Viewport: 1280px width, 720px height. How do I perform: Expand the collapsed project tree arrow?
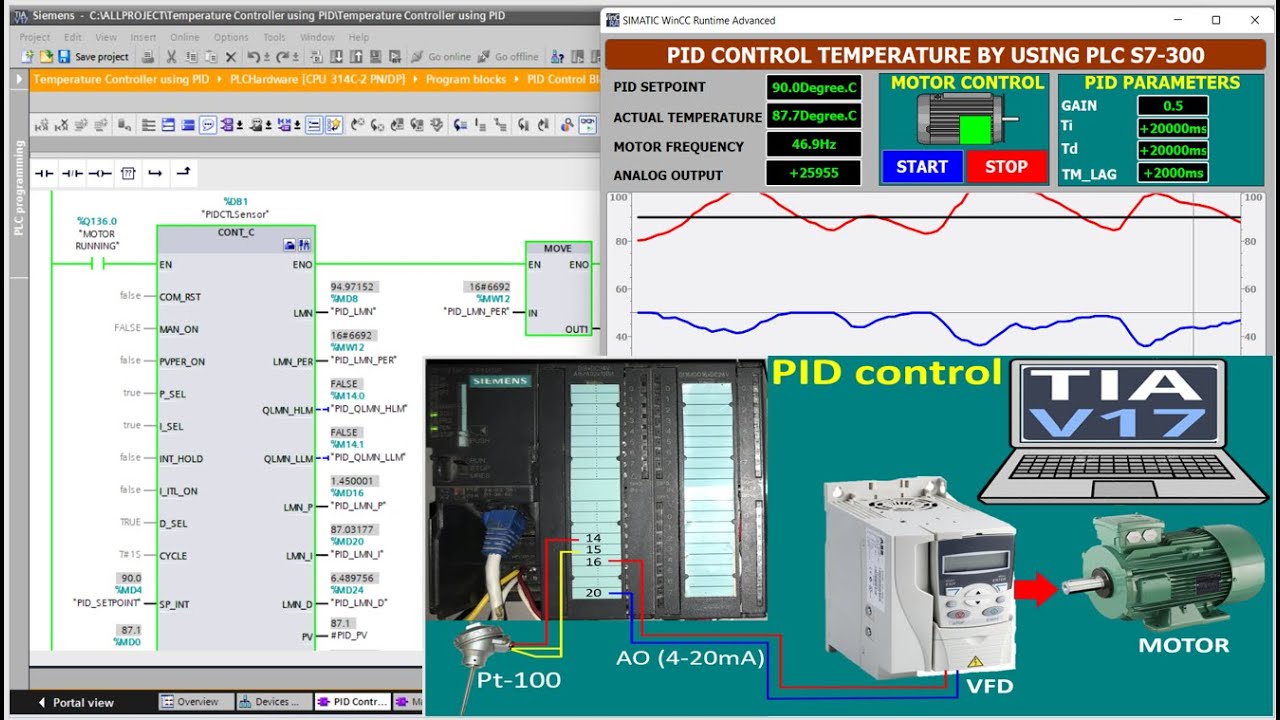(x=19, y=79)
